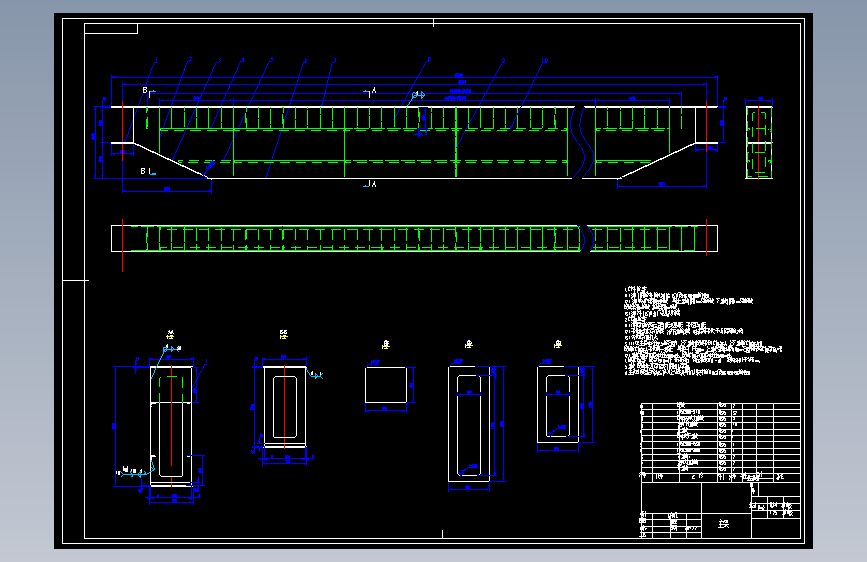Click the yellow label above the first section view
Screen dimensions: 867x562
(x=170, y=335)
